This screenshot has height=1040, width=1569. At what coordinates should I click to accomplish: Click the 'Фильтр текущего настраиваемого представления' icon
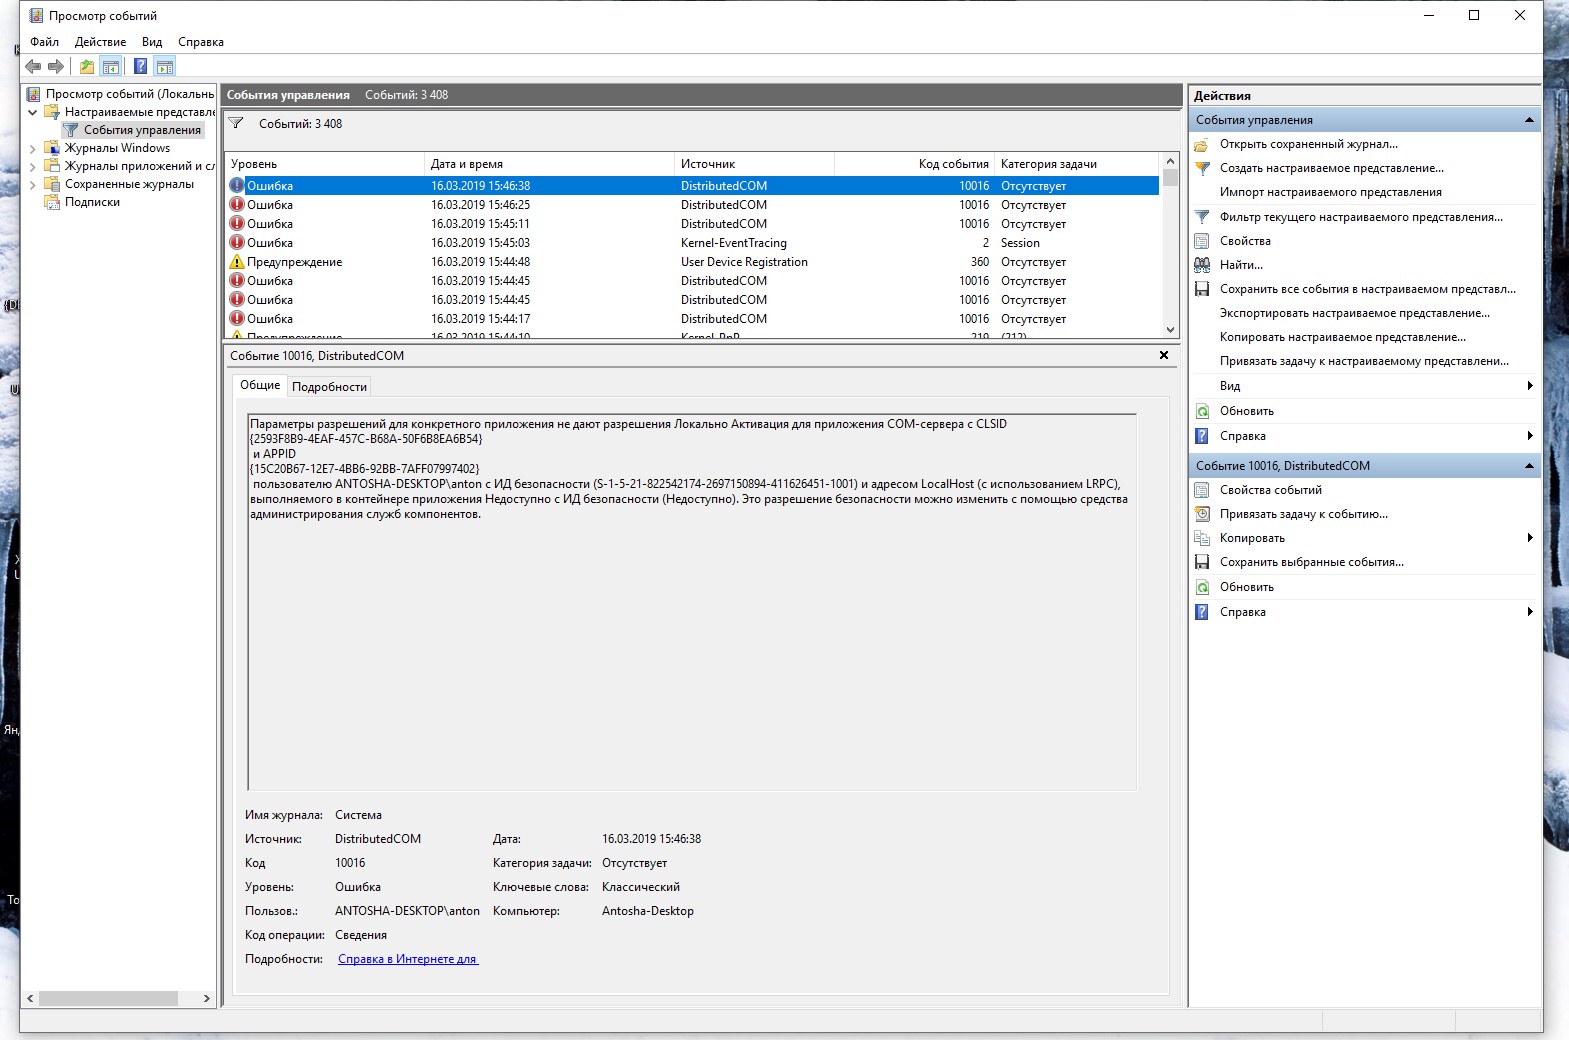point(1202,217)
